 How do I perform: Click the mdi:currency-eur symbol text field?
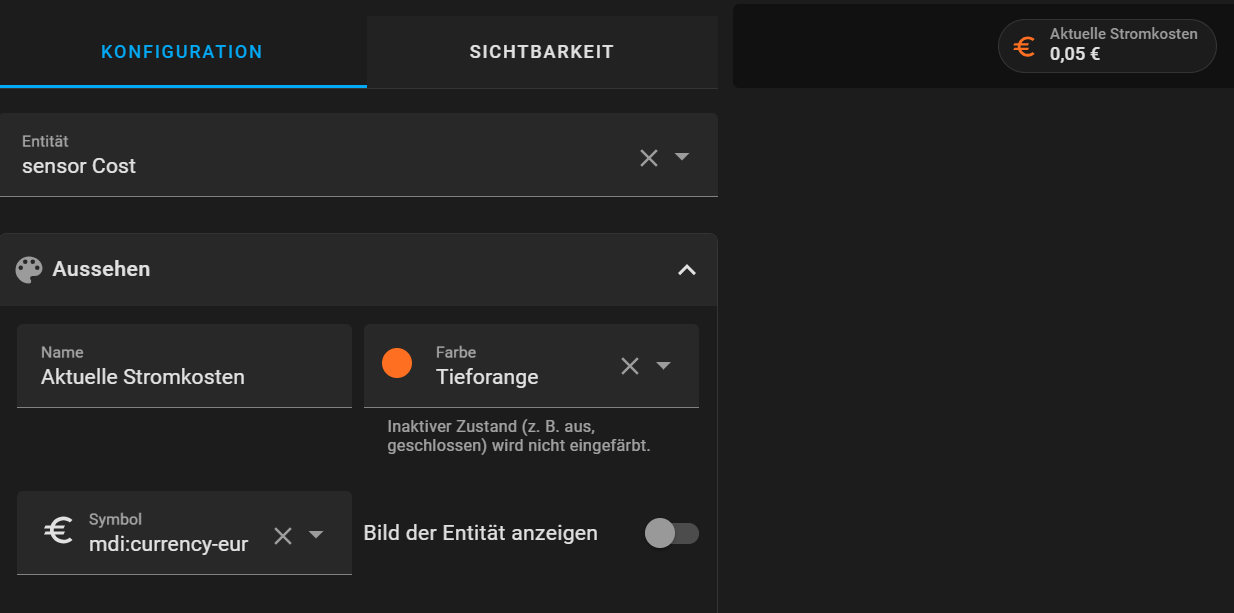(168, 543)
